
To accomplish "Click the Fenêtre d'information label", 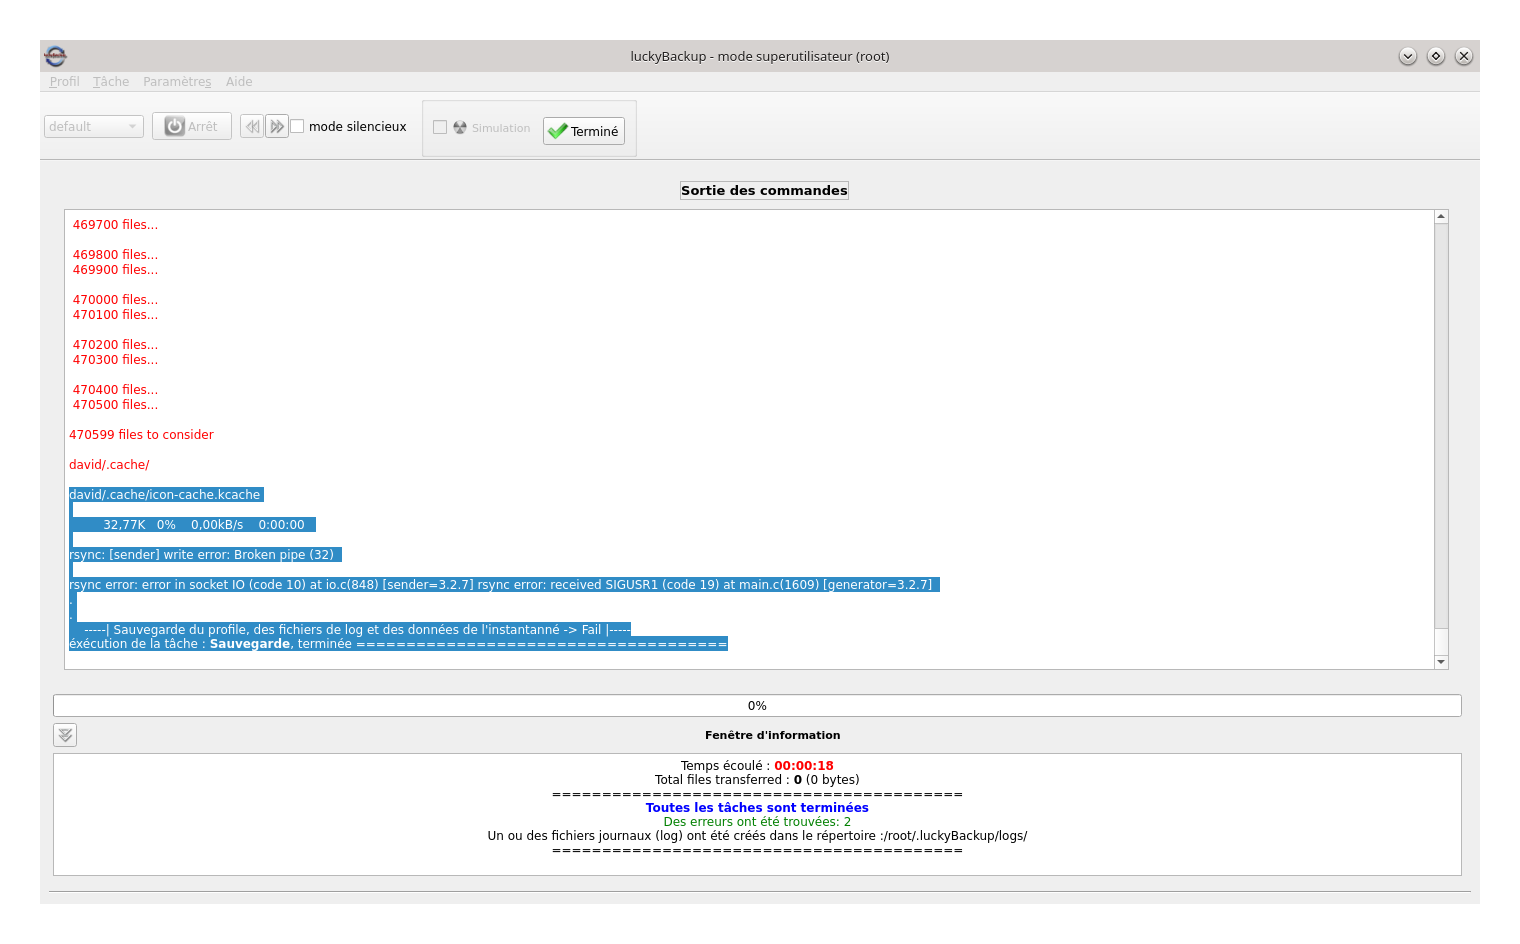I will click(772, 735).
